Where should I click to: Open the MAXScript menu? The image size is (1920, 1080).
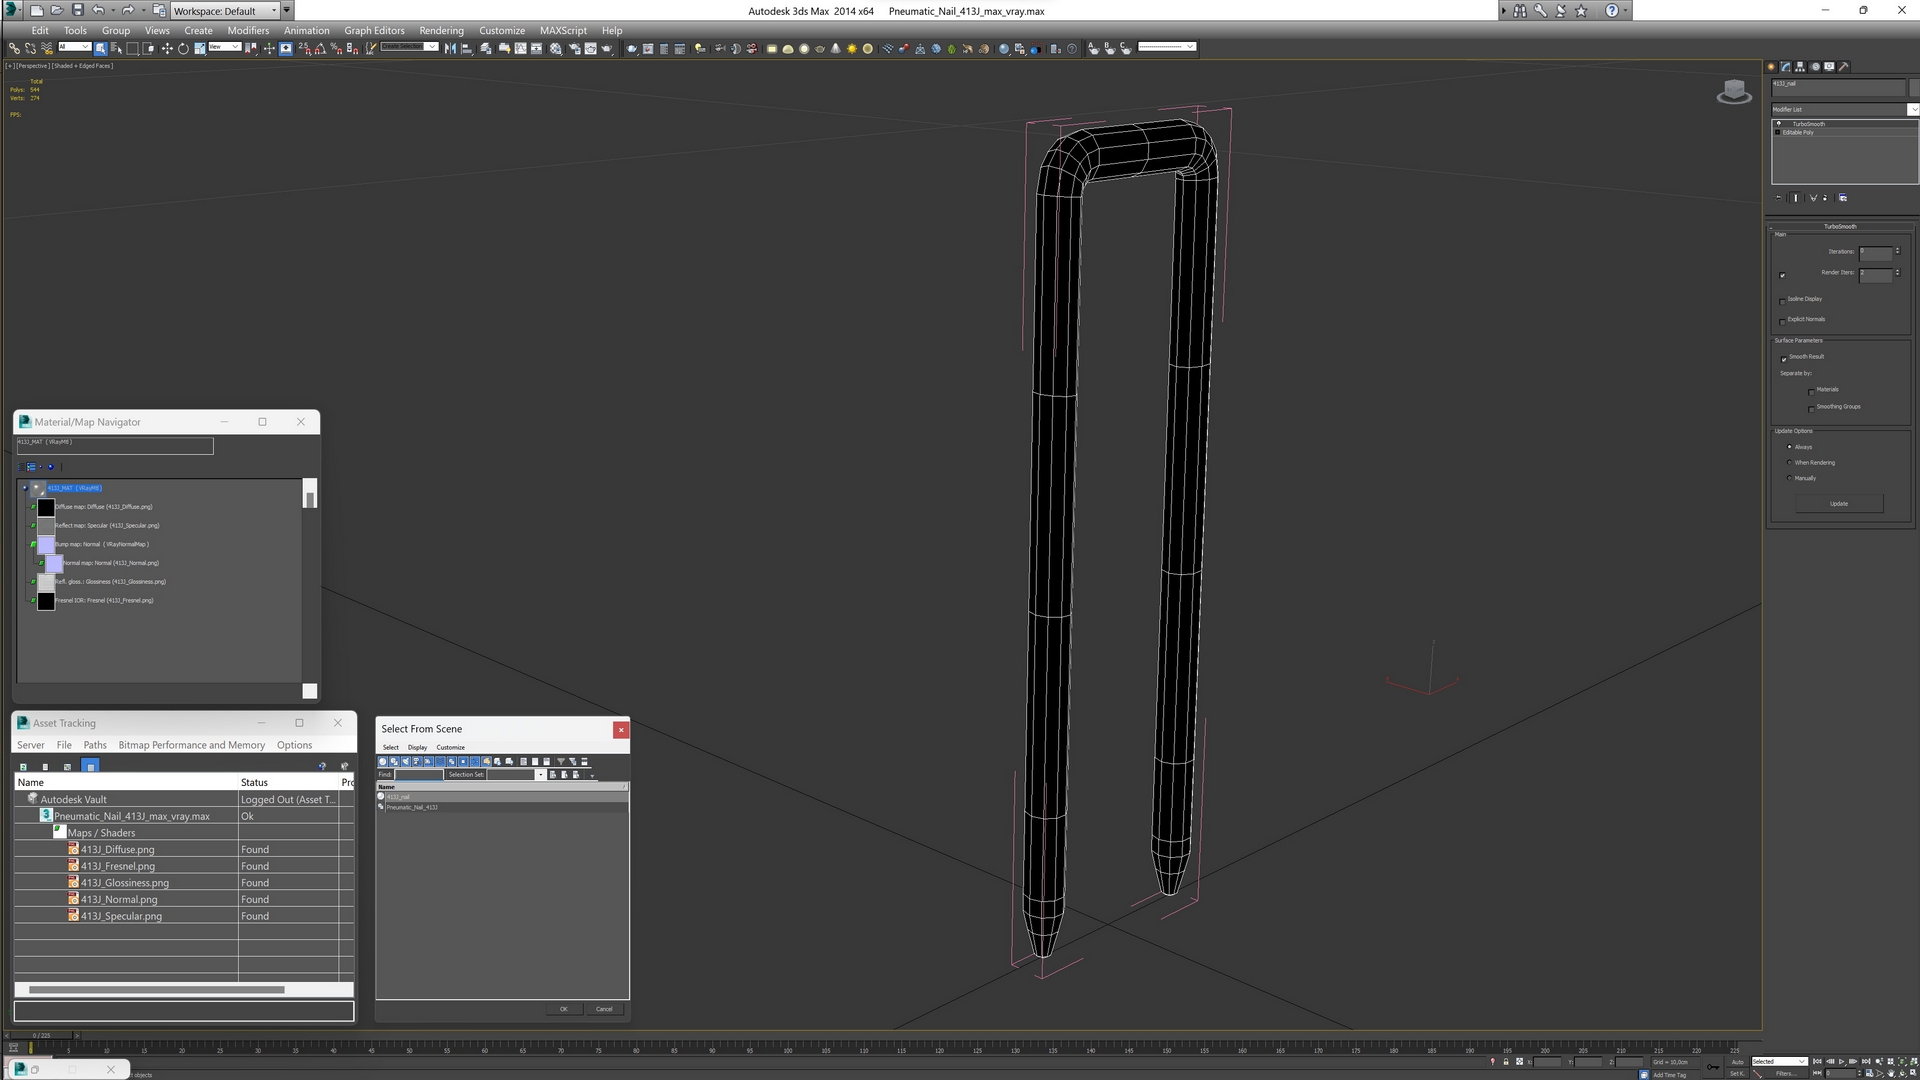coord(563,30)
